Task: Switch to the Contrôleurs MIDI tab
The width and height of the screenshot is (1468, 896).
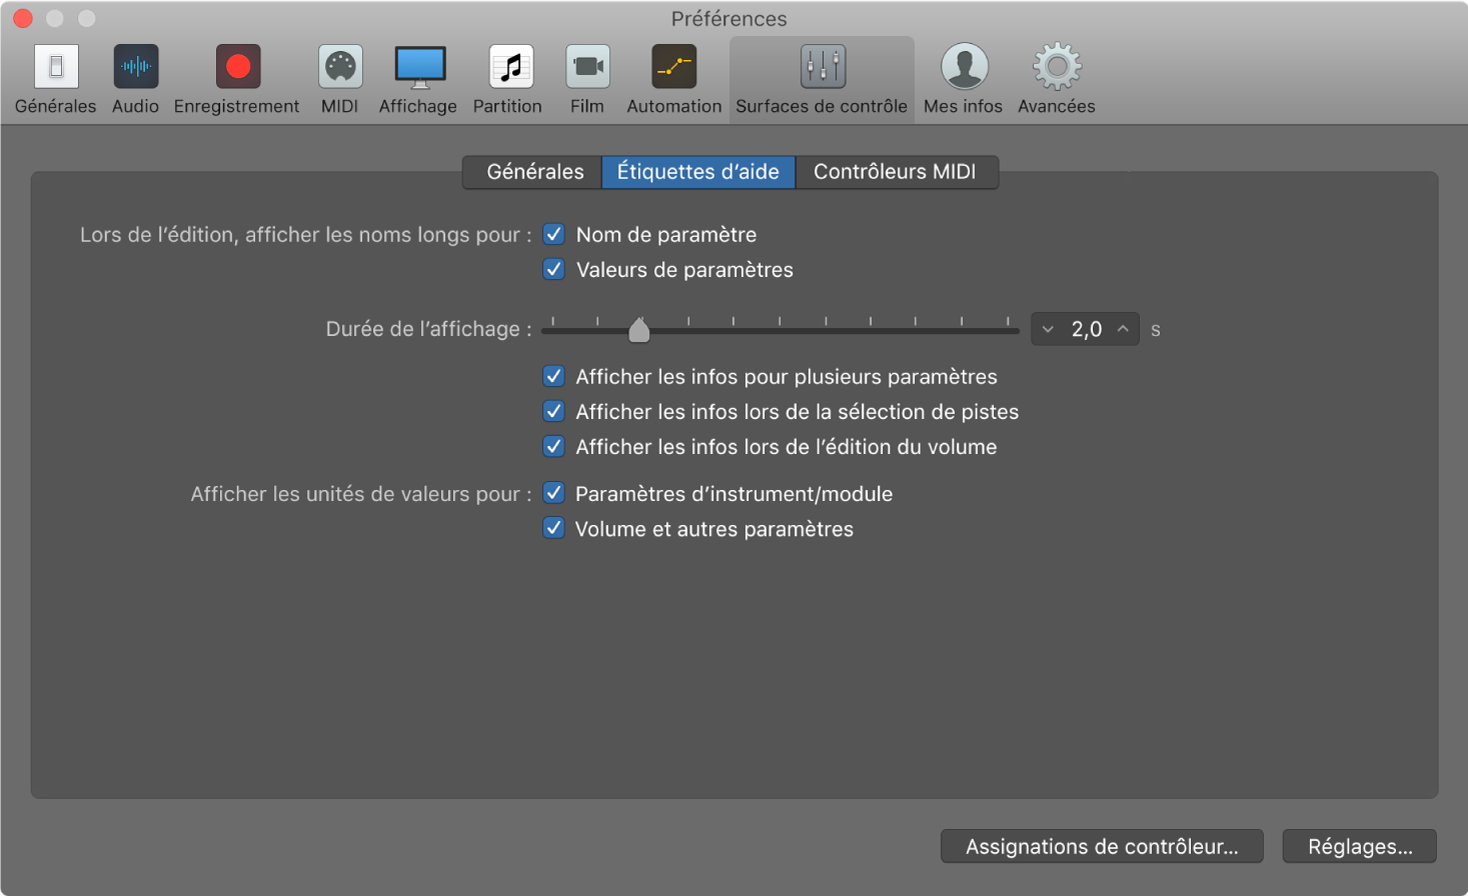Action: (896, 171)
